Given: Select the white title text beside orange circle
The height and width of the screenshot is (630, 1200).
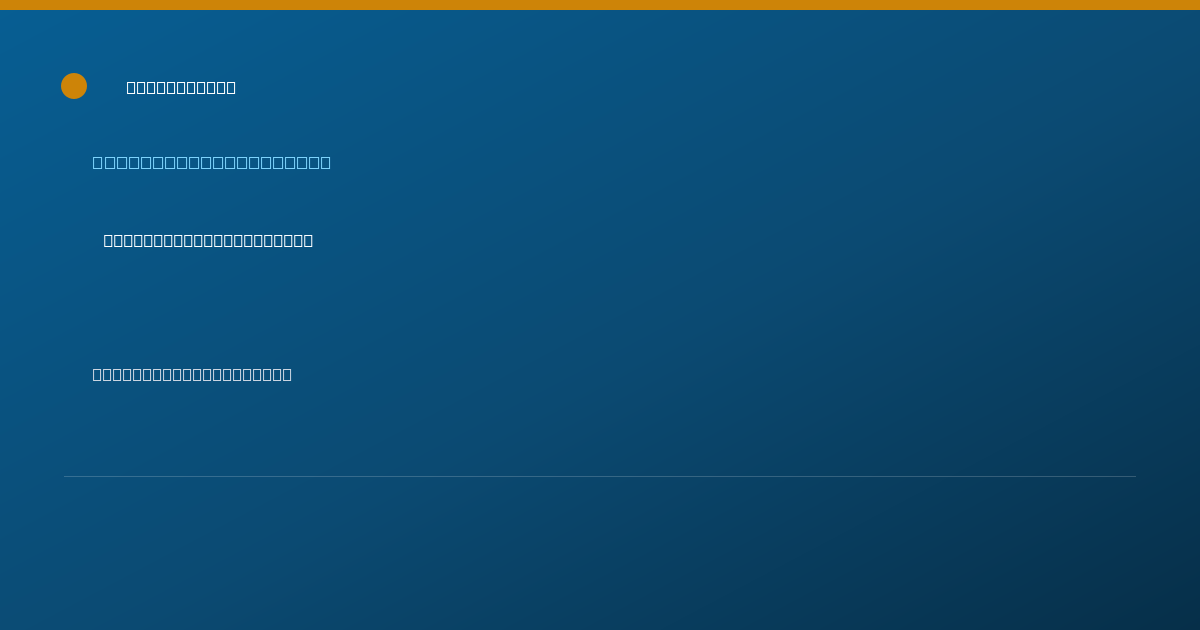Looking at the screenshot, I should [181, 88].
